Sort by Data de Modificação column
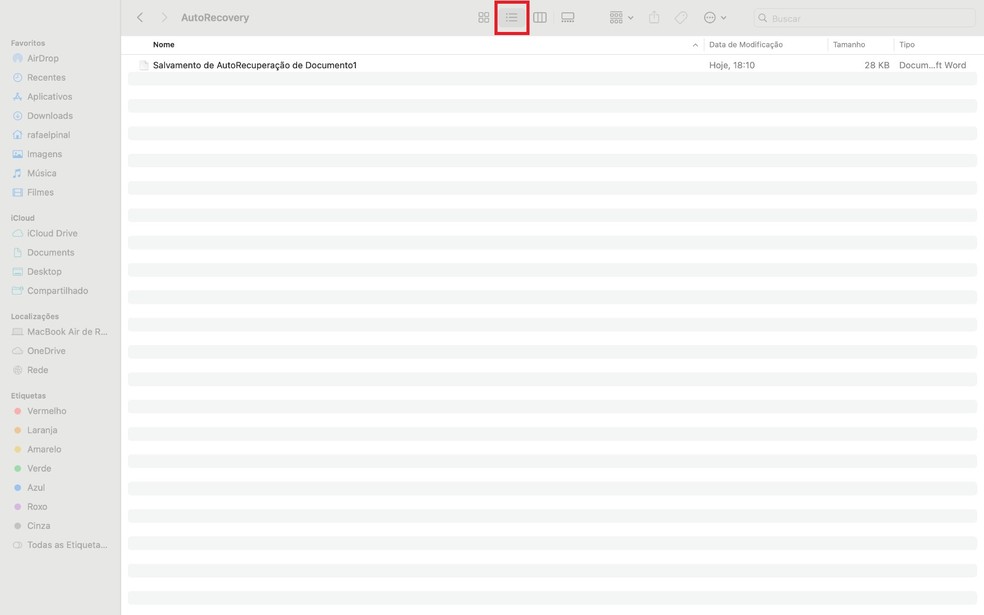Screen dimensions: 984x615 coord(746,45)
